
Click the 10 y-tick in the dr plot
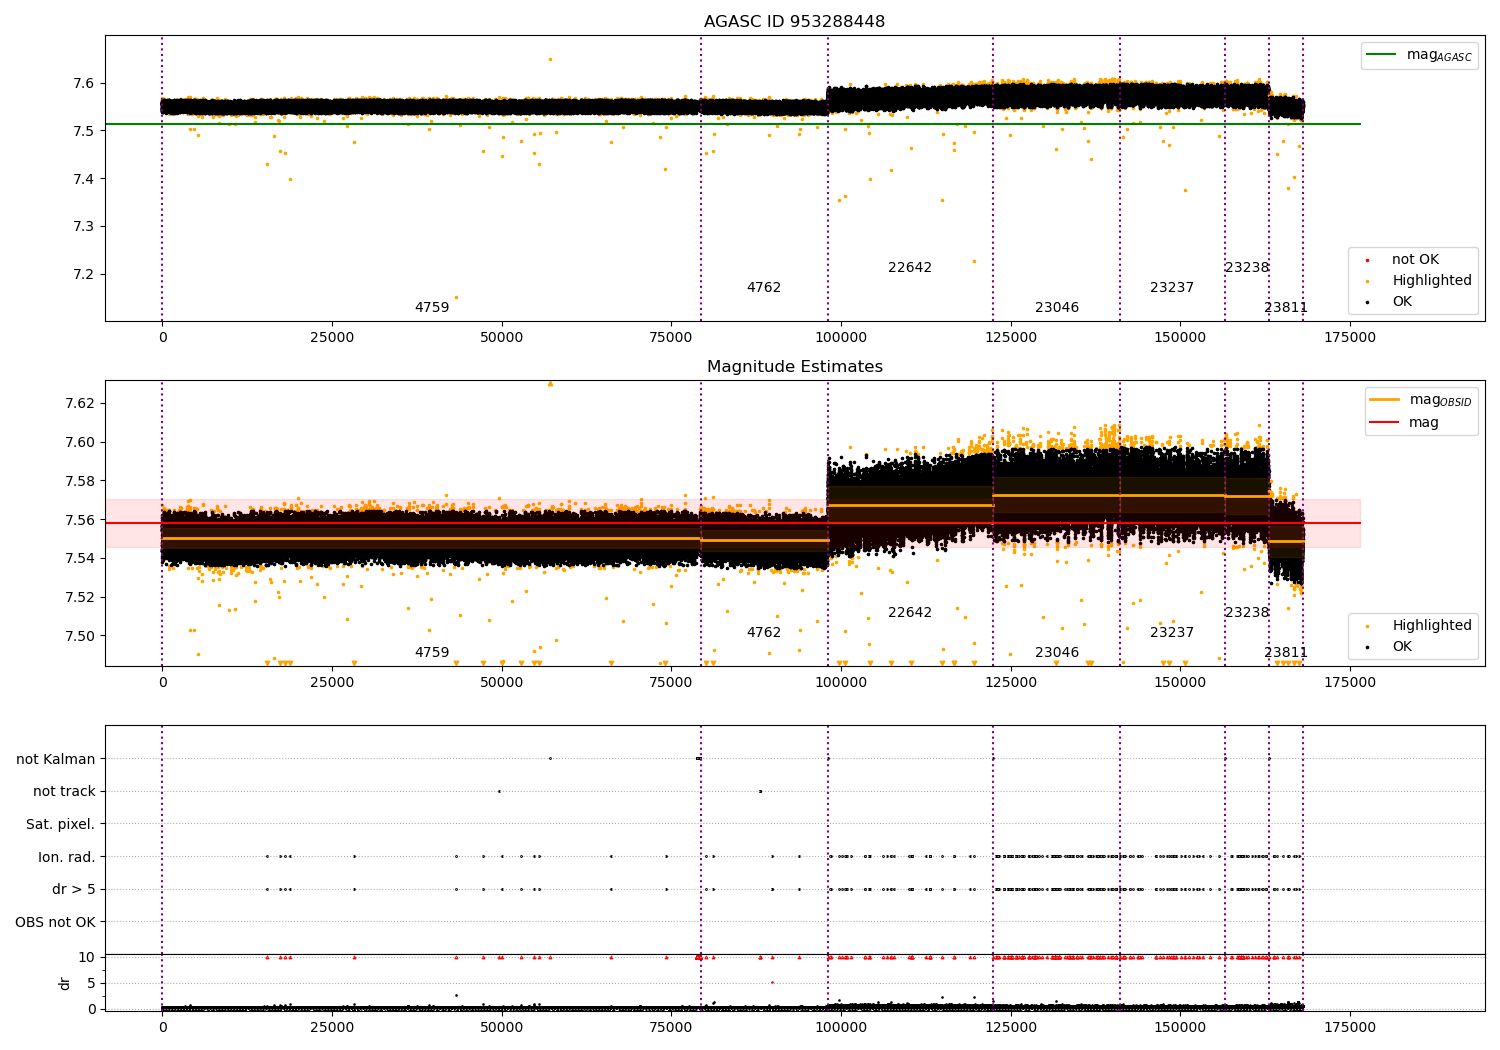point(87,958)
